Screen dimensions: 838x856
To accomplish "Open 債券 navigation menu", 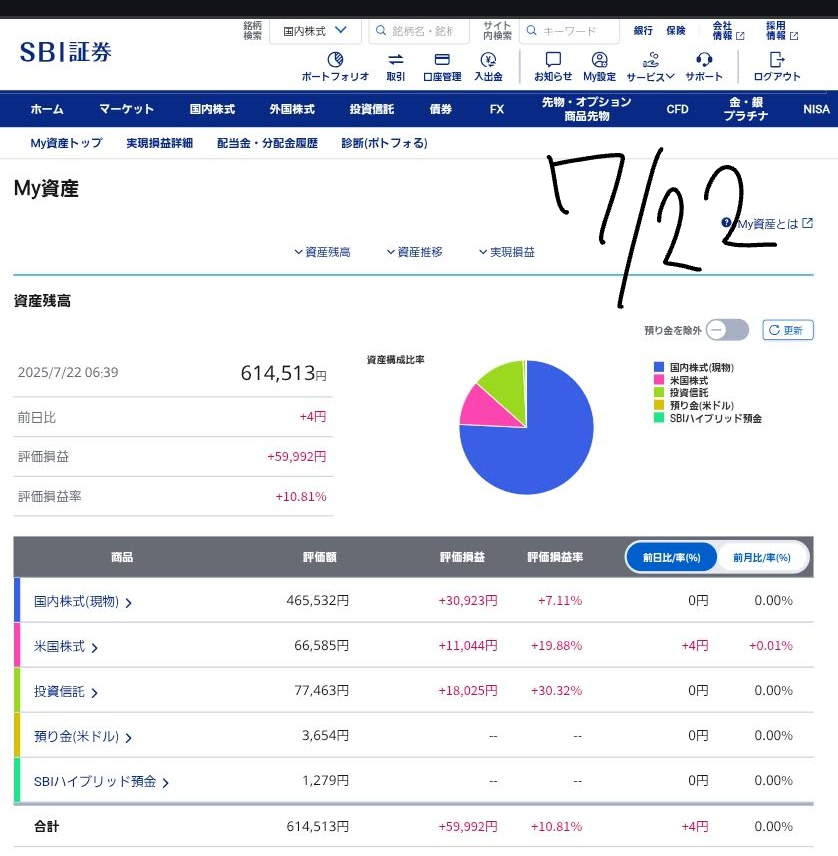I will [x=441, y=109].
